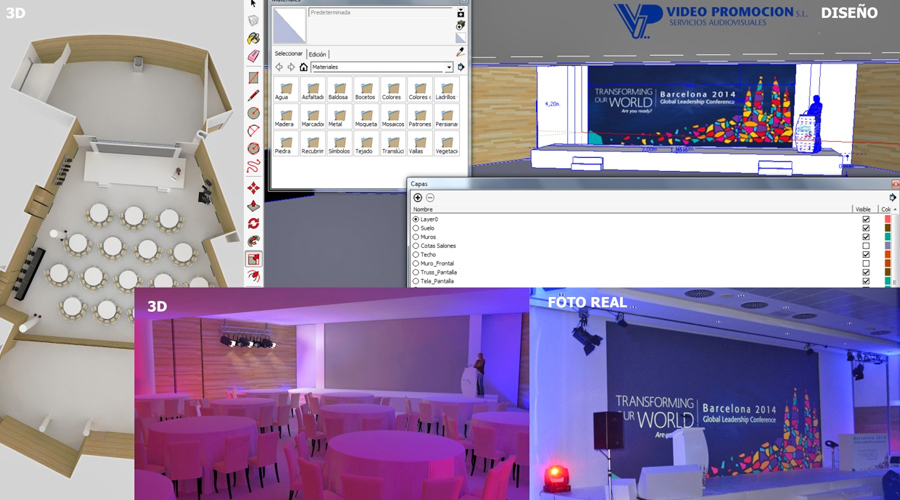
Task: Select the Rotate tool
Action: tap(253, 223)
